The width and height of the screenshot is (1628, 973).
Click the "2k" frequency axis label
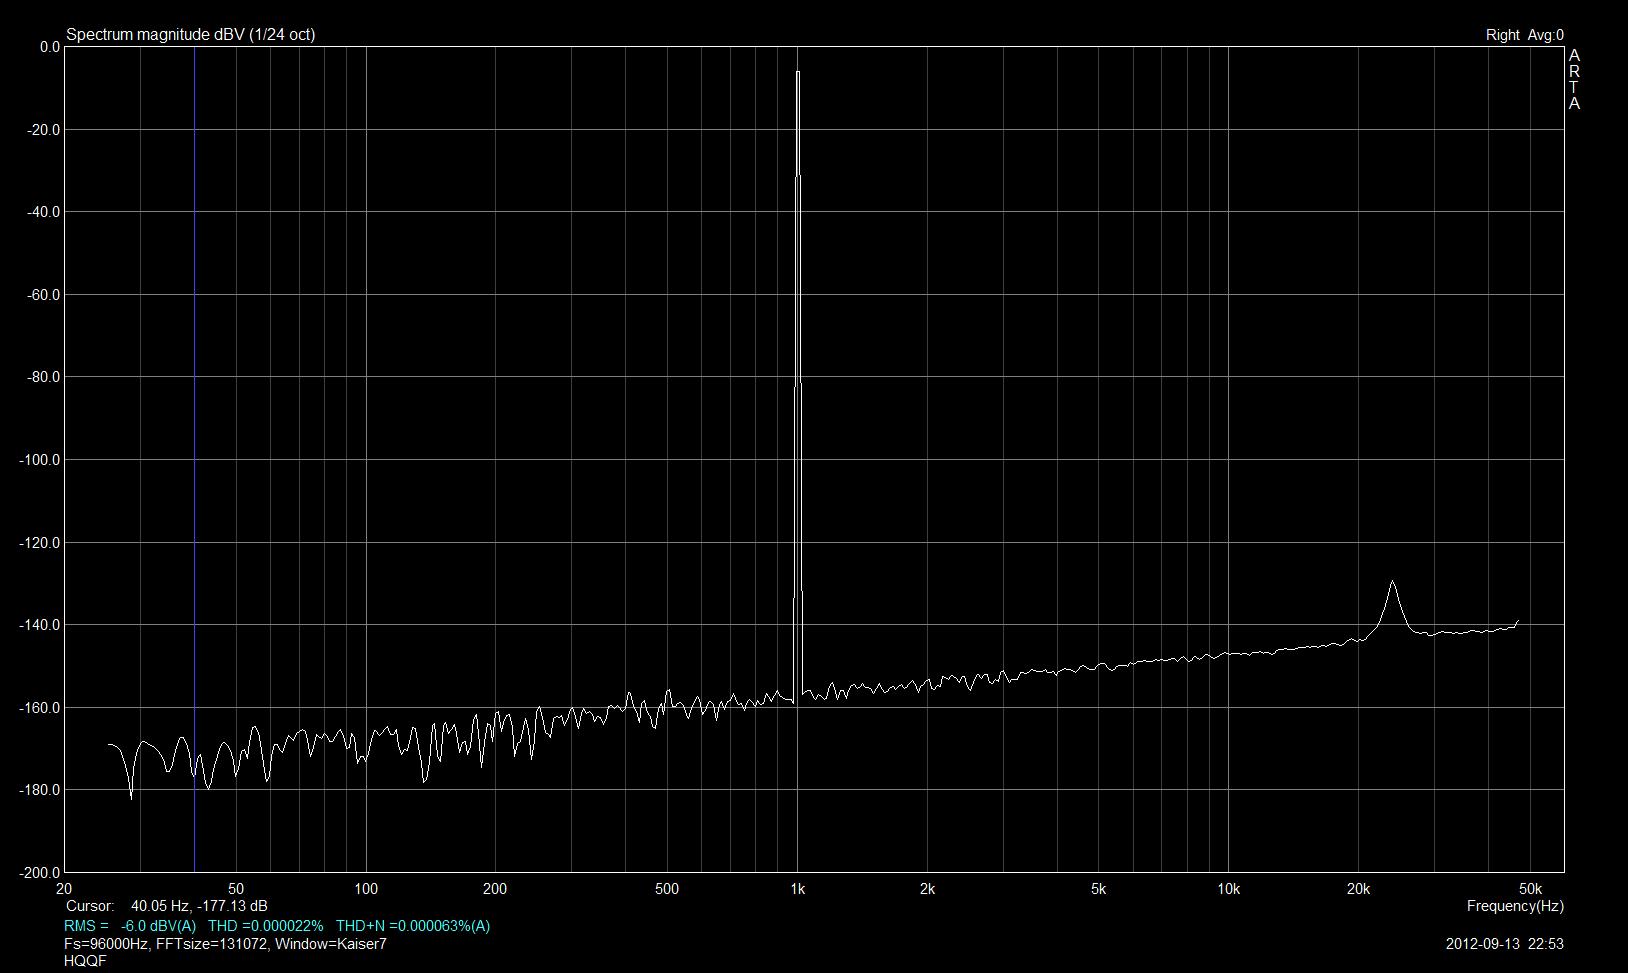(927, 889)
